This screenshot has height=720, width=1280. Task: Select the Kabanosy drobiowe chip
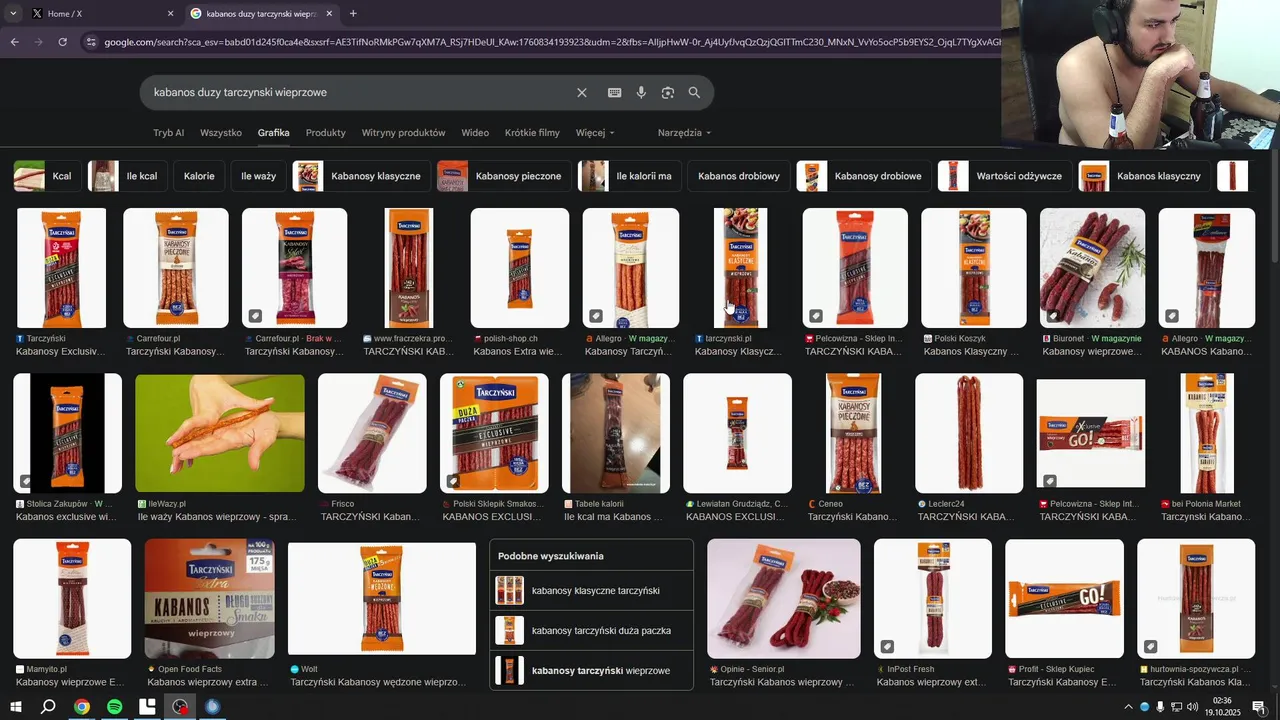(x=863, y=176)
